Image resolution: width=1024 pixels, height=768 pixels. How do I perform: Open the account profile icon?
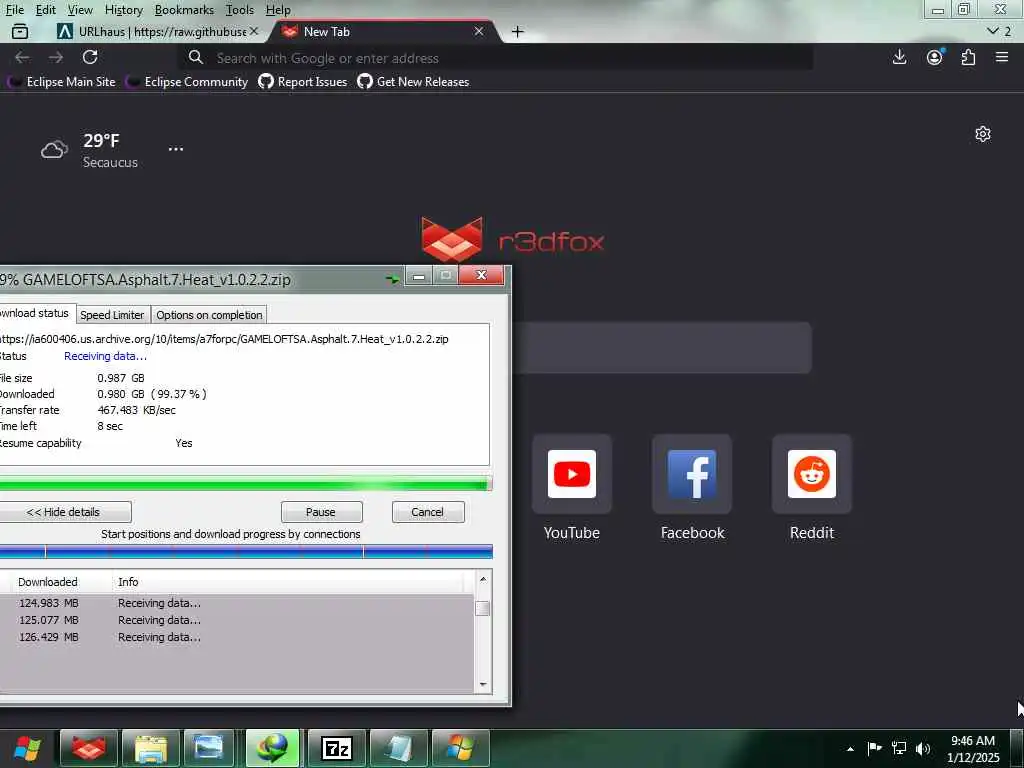point(935,57)
